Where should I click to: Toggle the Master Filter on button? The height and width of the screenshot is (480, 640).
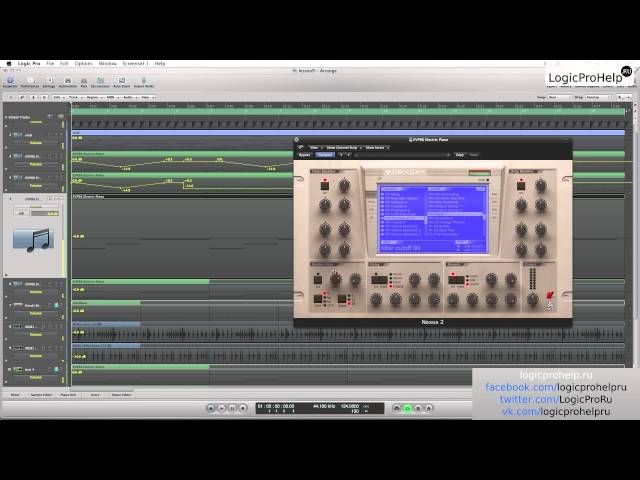coord(318,280)
